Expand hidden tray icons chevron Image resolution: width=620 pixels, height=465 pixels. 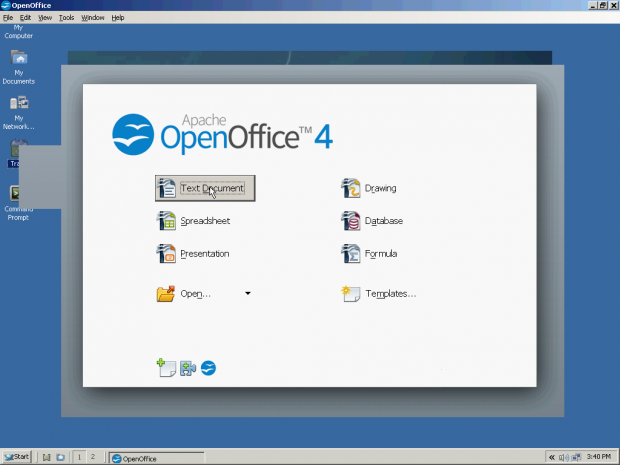pyautogui.click(x=552, y=457)
